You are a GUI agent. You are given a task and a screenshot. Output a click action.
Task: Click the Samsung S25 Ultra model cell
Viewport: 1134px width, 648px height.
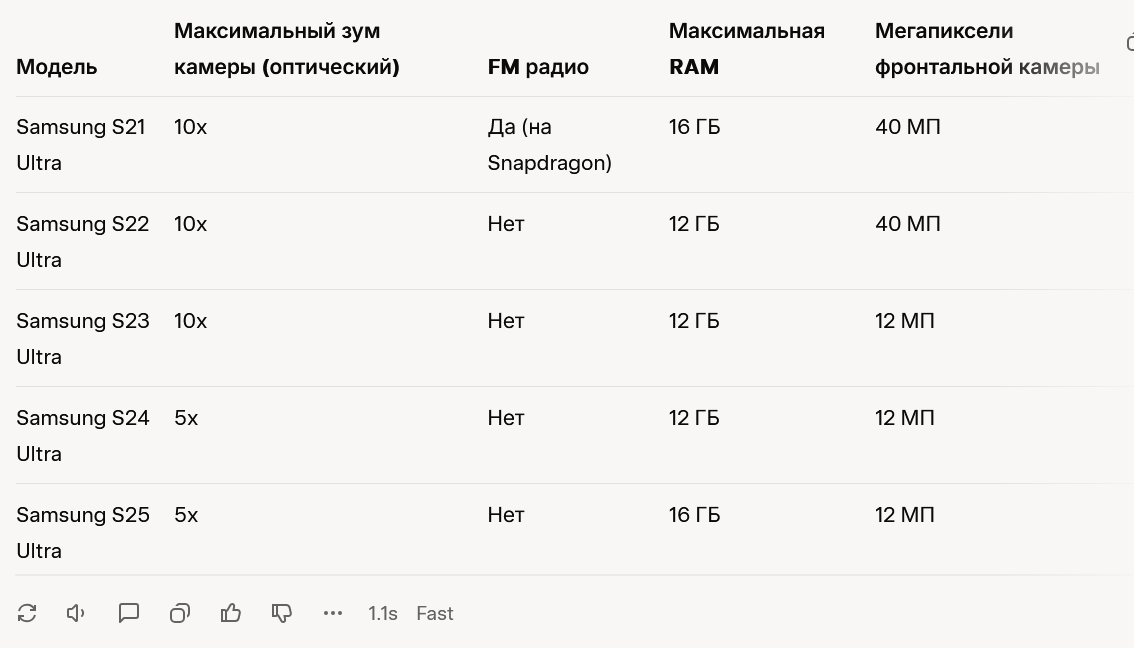point(82,532)
